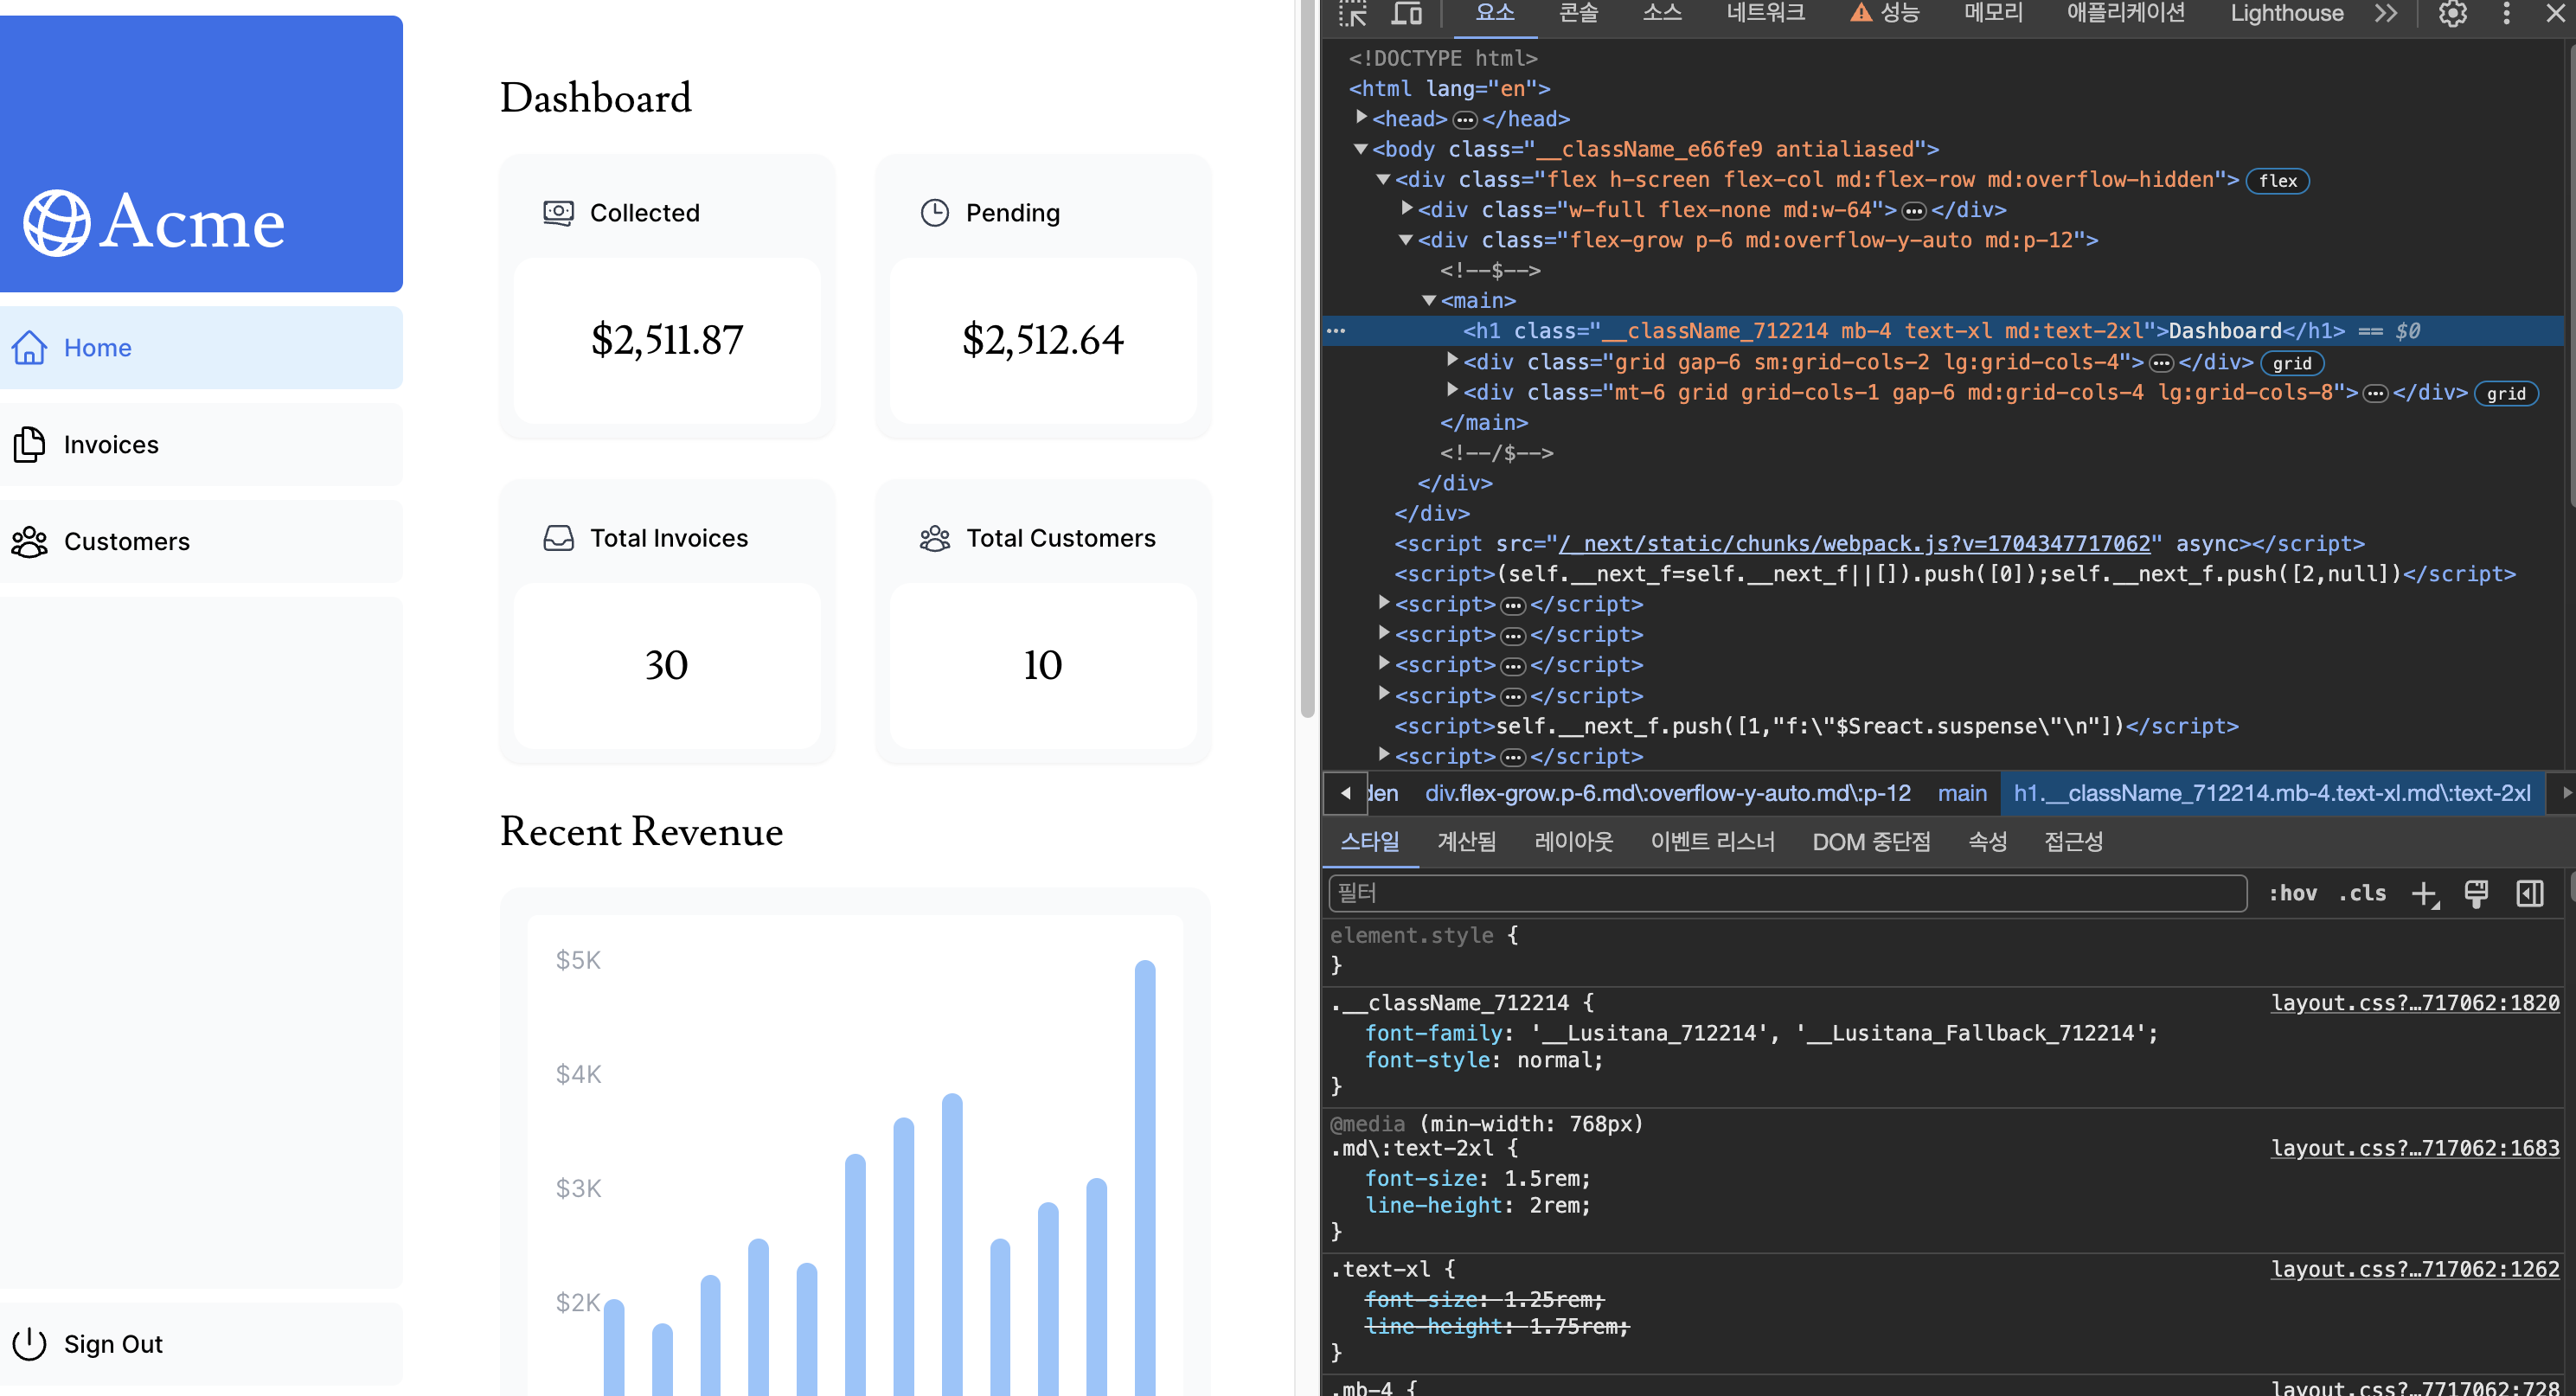Click the Customers group icon
Viewport: 2576px width, 1396px height.
click(29, 541)
